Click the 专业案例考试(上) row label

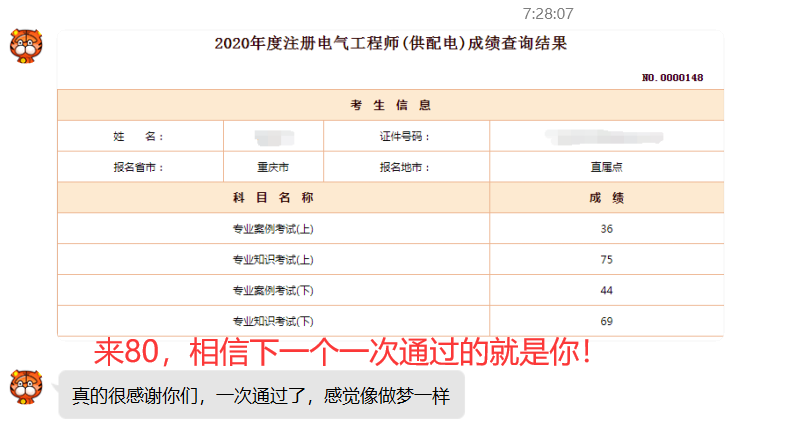(273, 229)
